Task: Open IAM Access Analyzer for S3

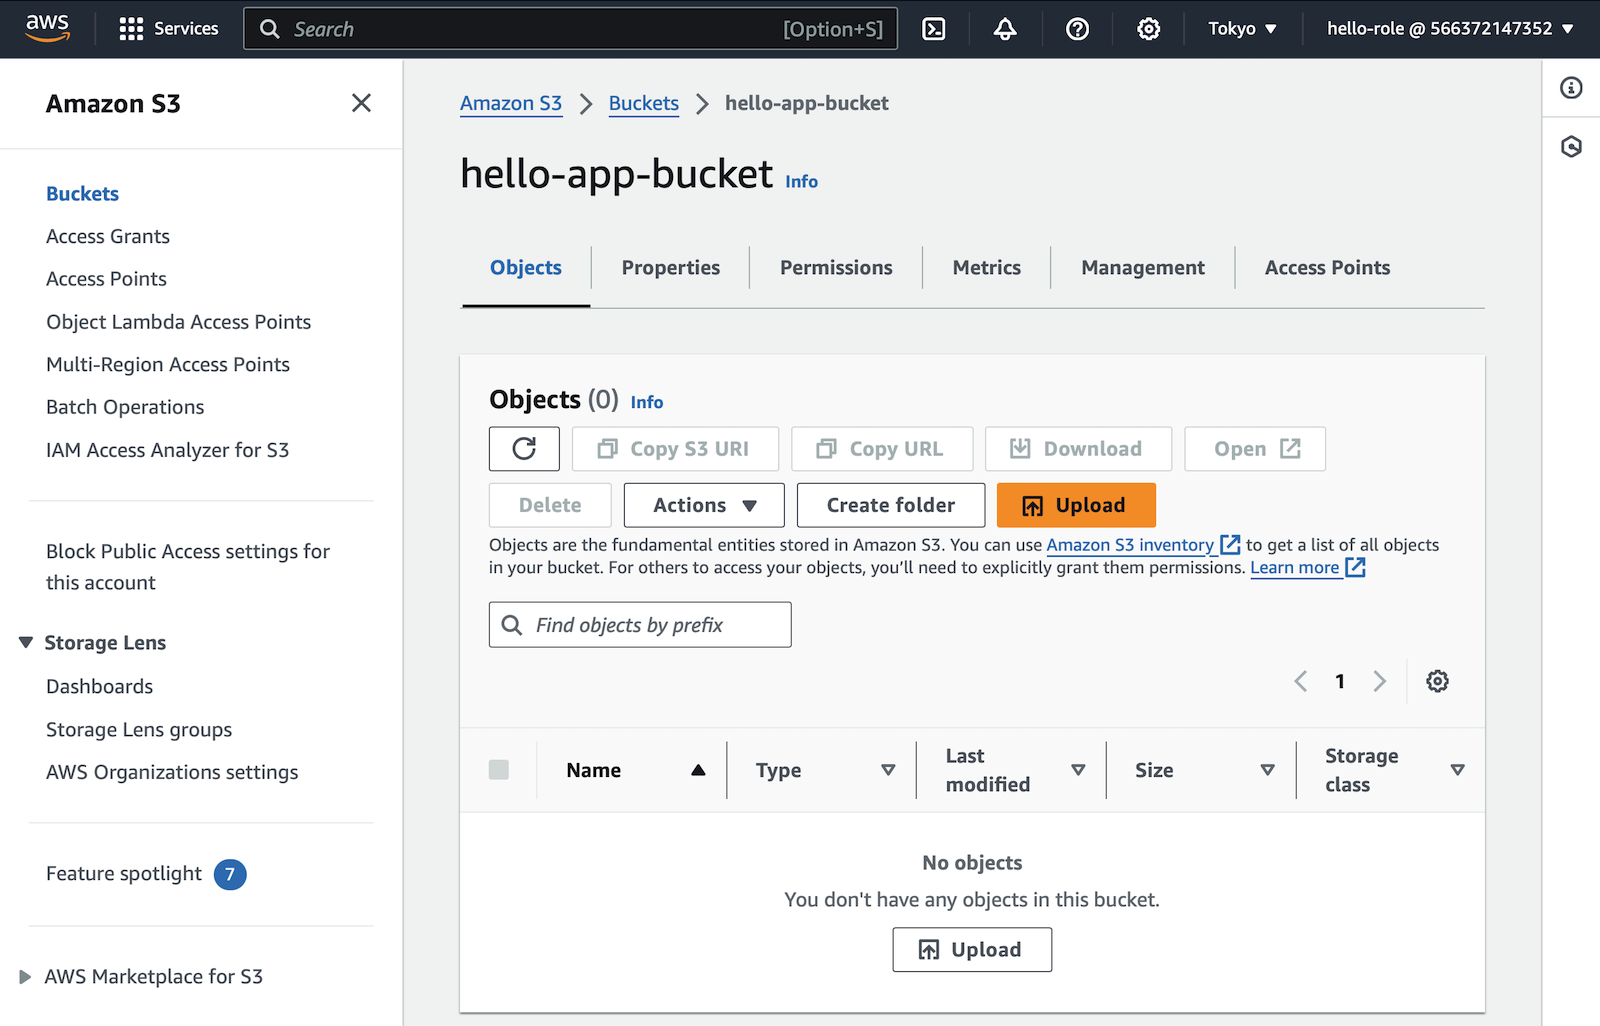Action: 168,450
